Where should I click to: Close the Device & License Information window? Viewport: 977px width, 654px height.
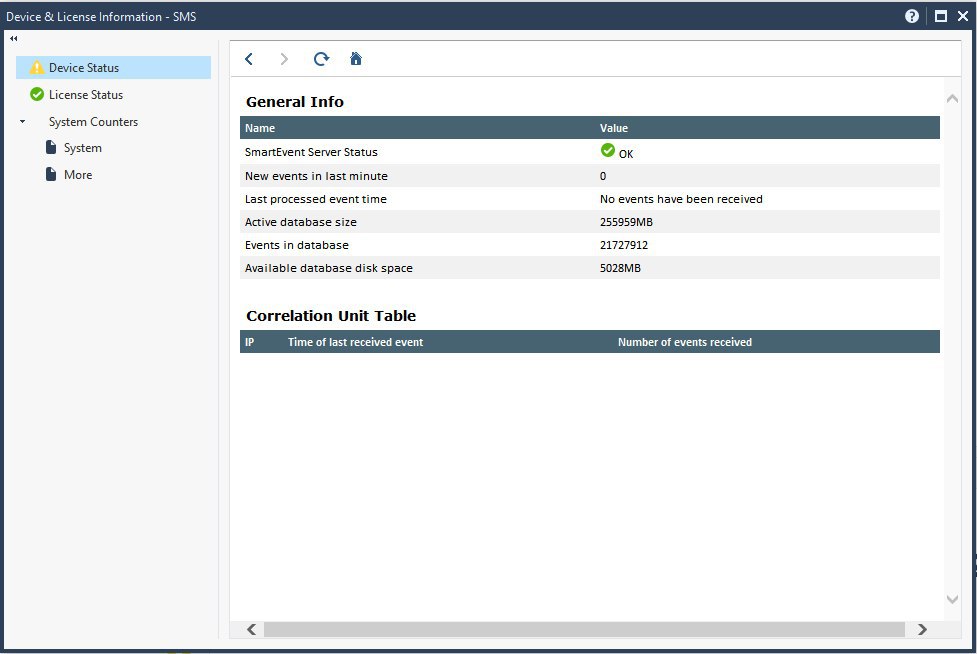click(x=963, y=16)
